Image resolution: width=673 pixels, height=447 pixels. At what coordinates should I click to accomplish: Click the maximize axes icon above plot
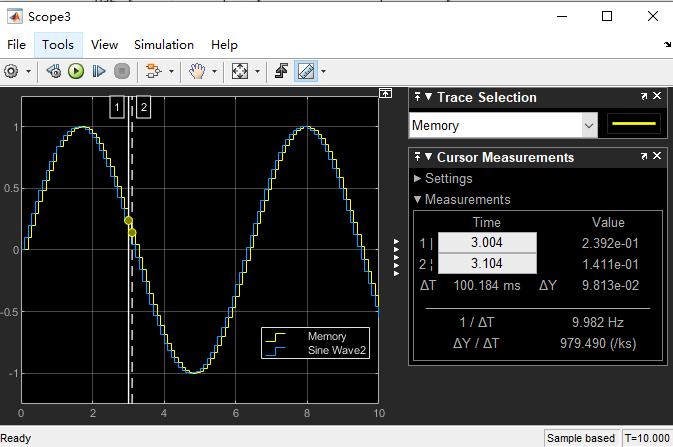click(x=385, y=93)
